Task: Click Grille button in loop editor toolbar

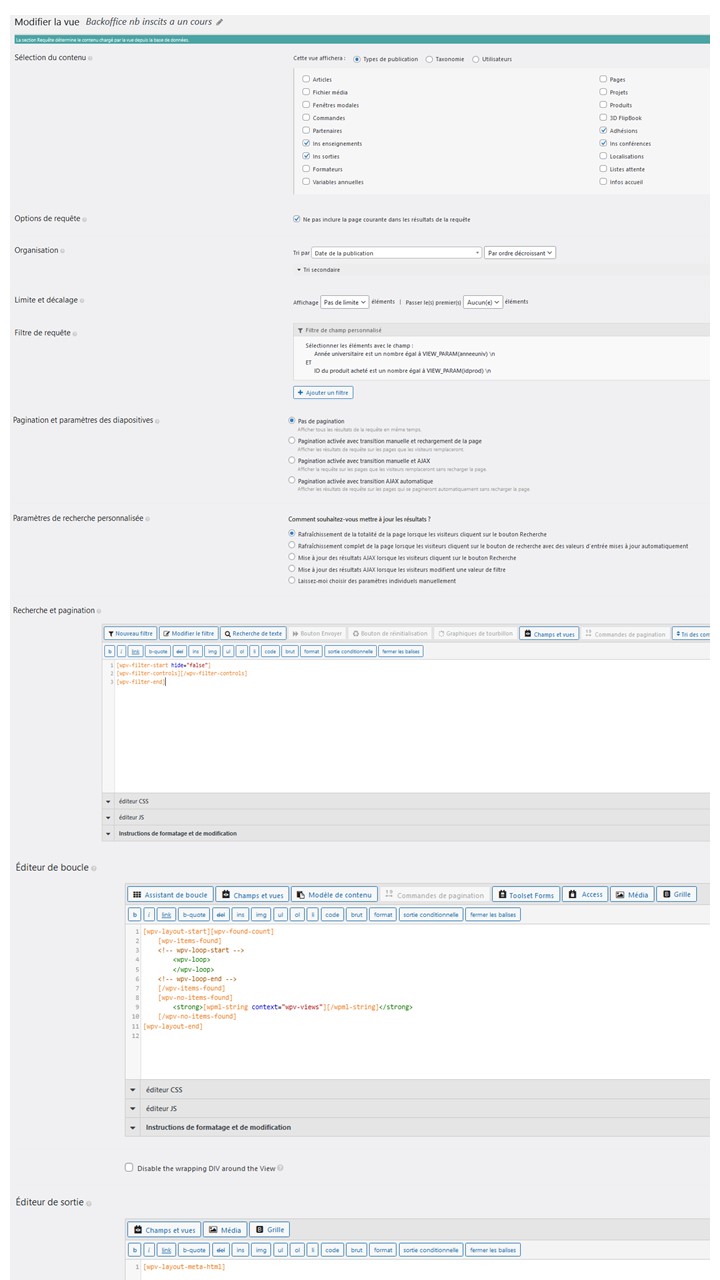Action: tap(676, 894)
